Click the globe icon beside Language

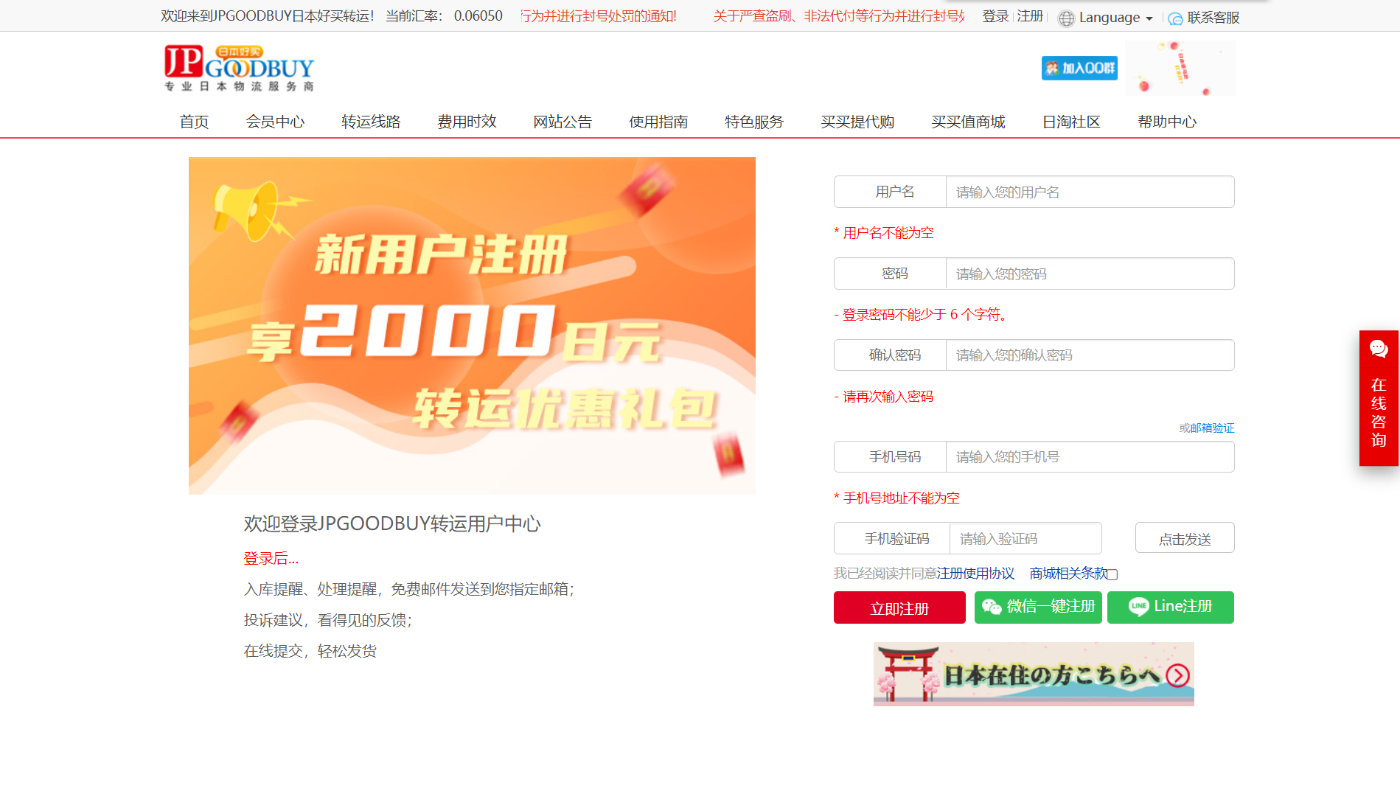pos(1067,18)
